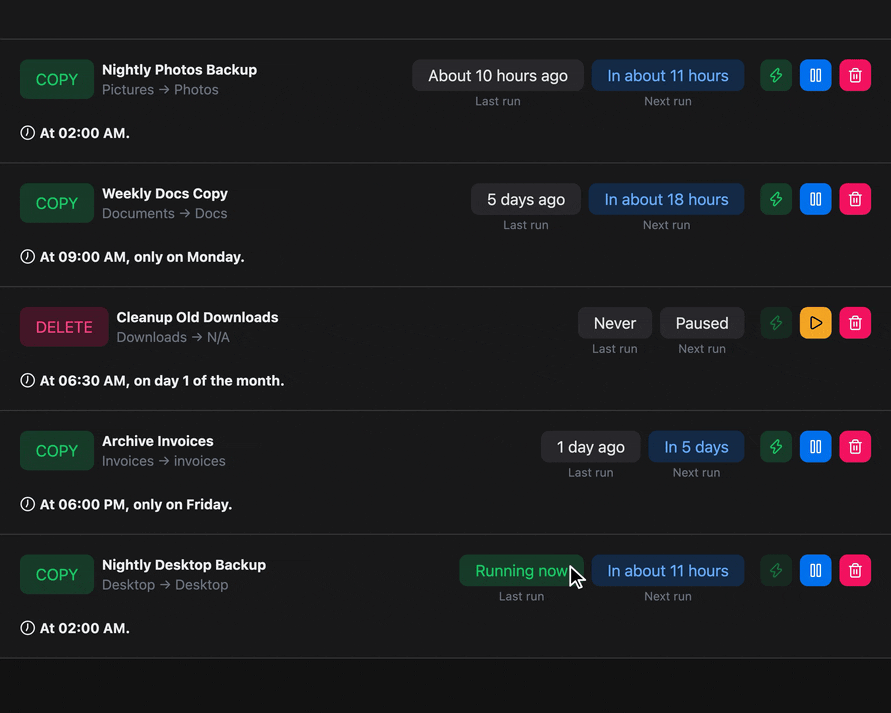Viewport: 891px width, 713px height.
Task: Click clock icon beside Desktop Backup schedule
Action: pos(27,628)
